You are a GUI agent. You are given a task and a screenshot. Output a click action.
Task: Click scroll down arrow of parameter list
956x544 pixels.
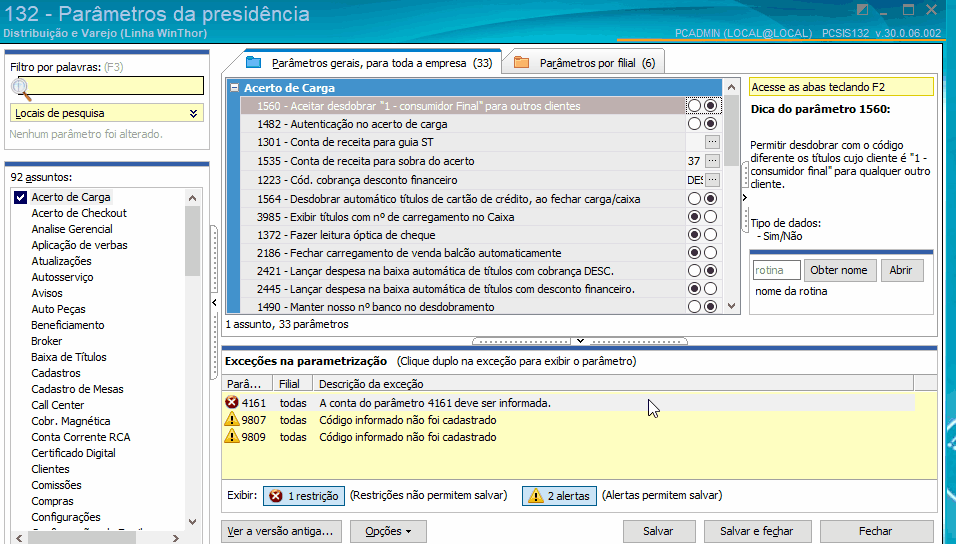[732, 306]
